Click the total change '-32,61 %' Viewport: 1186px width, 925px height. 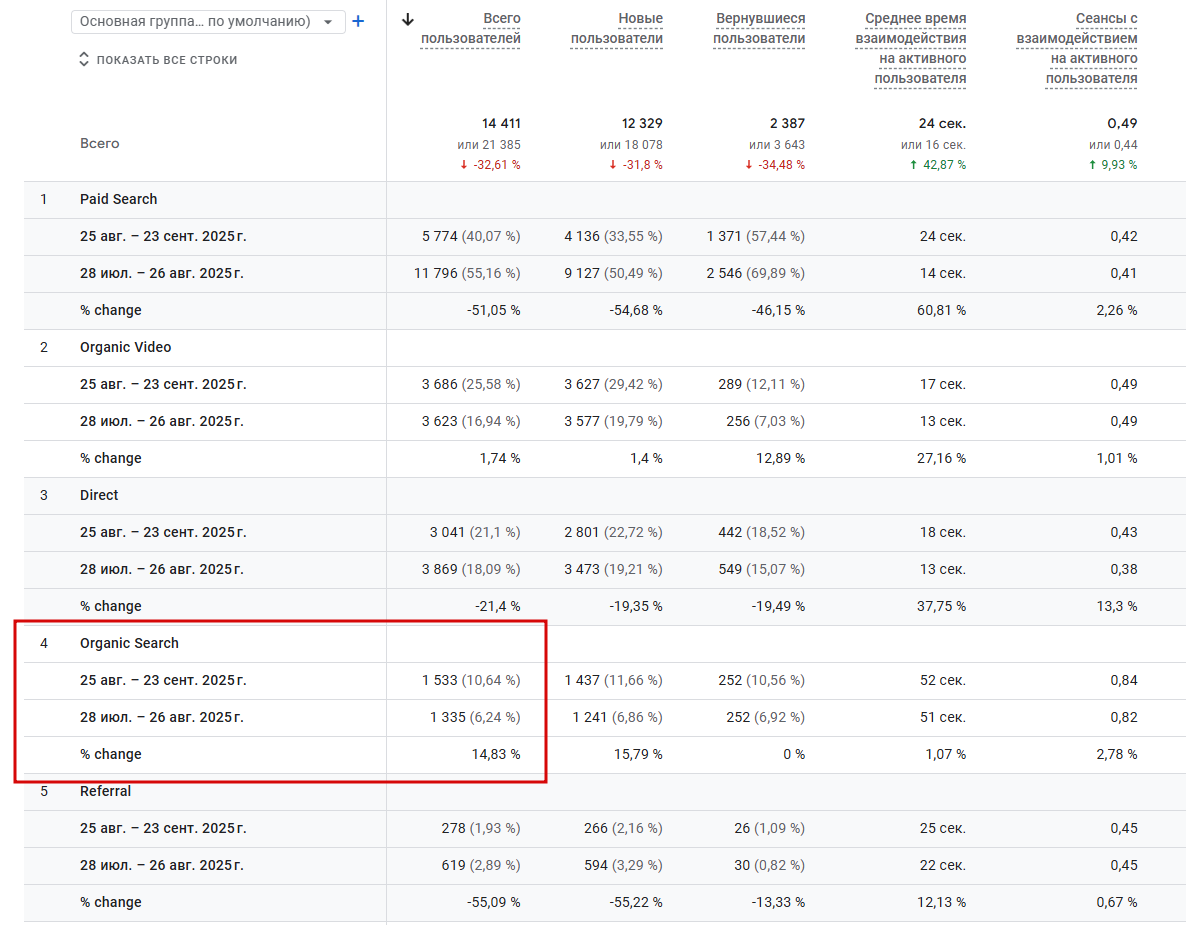pos(490,165)
